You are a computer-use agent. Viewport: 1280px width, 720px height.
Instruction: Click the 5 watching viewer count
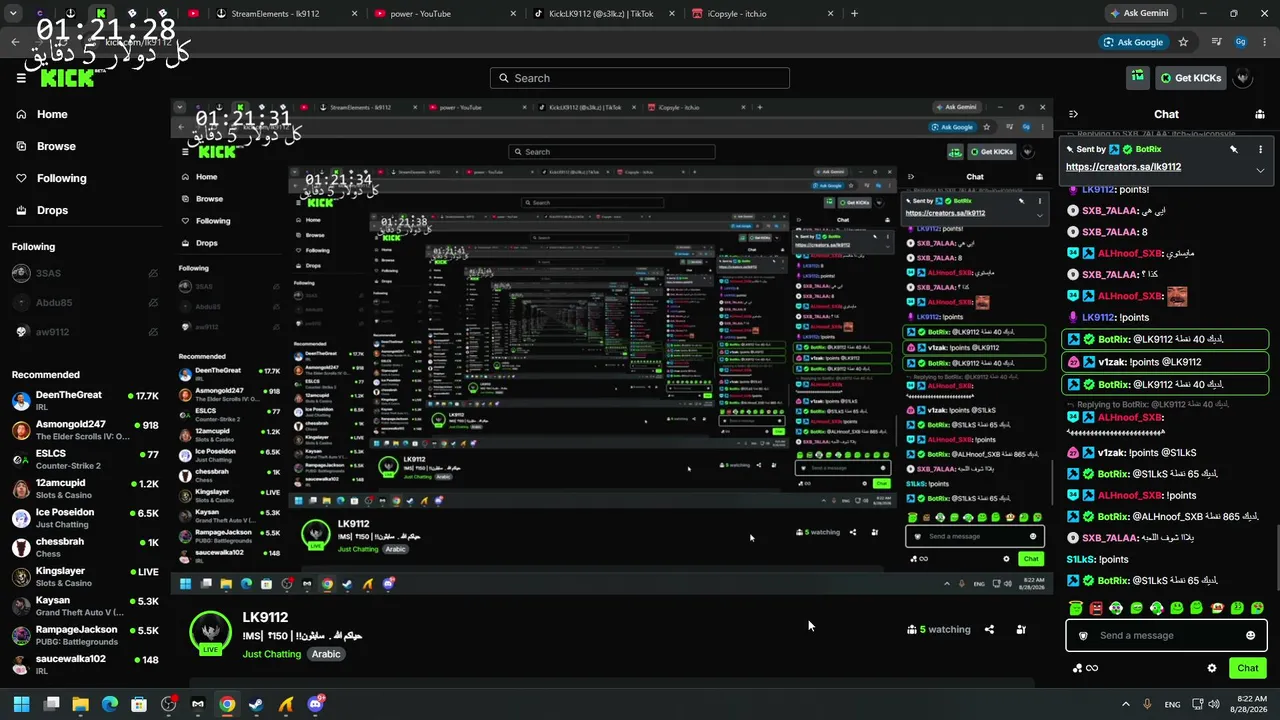click(x=939, y=630)
